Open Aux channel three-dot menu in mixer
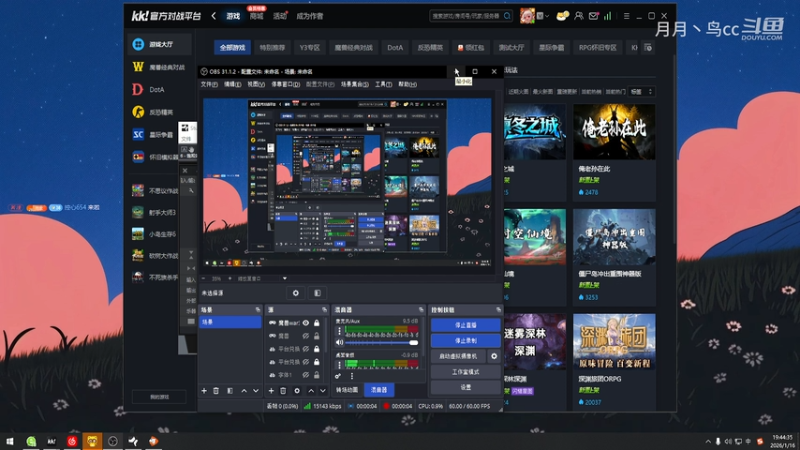This screenshot has height=450, width=800. click(339, 331)
